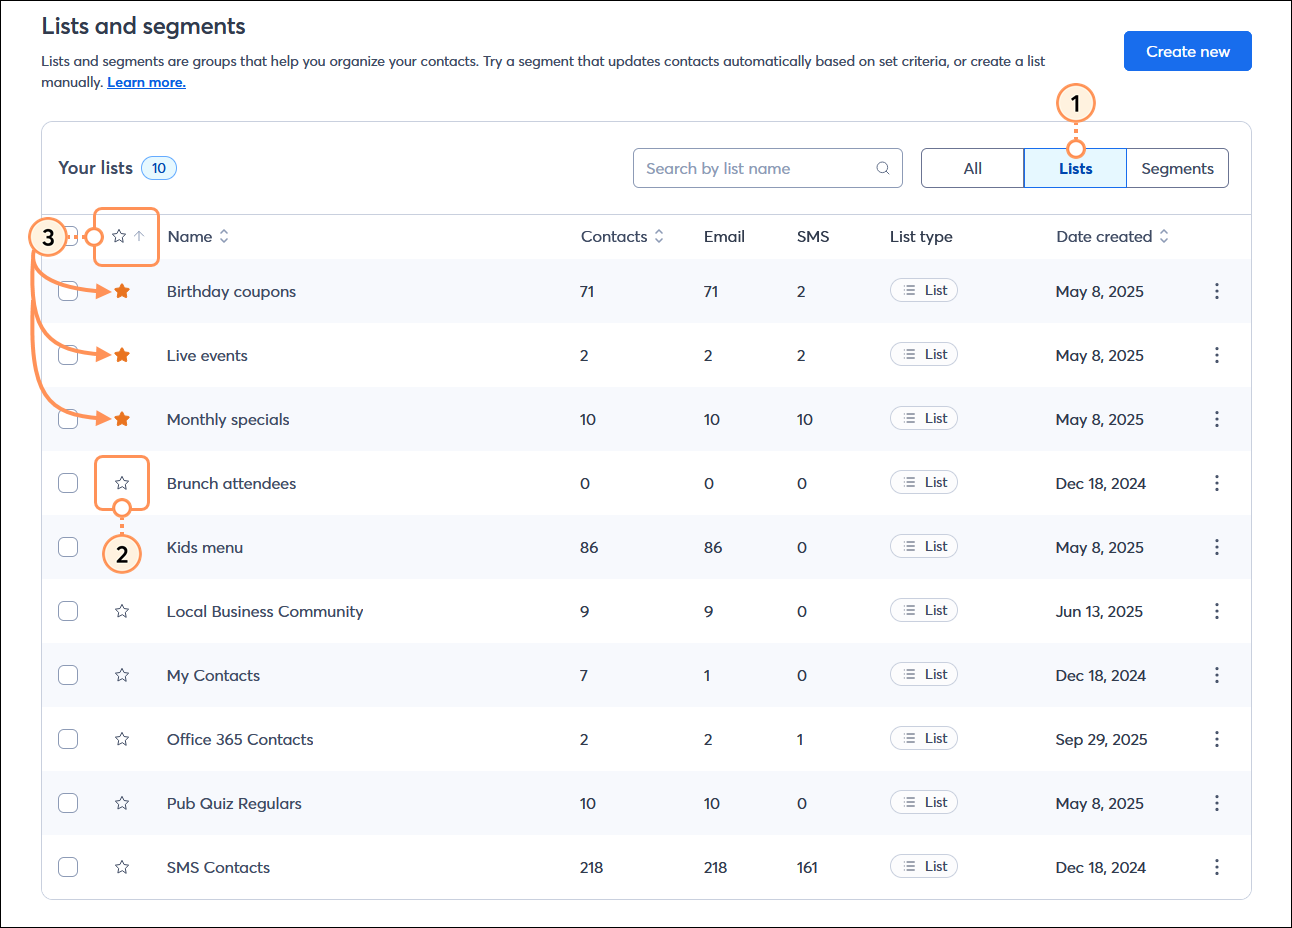The image size is (1292, 928).
Task: Open more options for My Contacts
Action: [1217, 675]
